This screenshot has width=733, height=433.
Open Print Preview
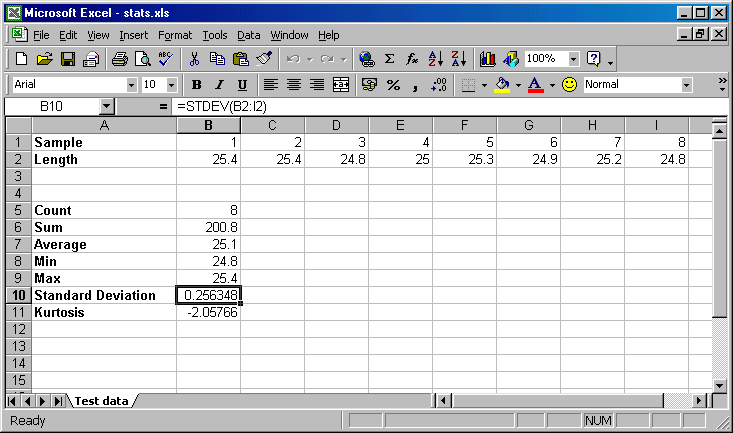coord(142,59)
